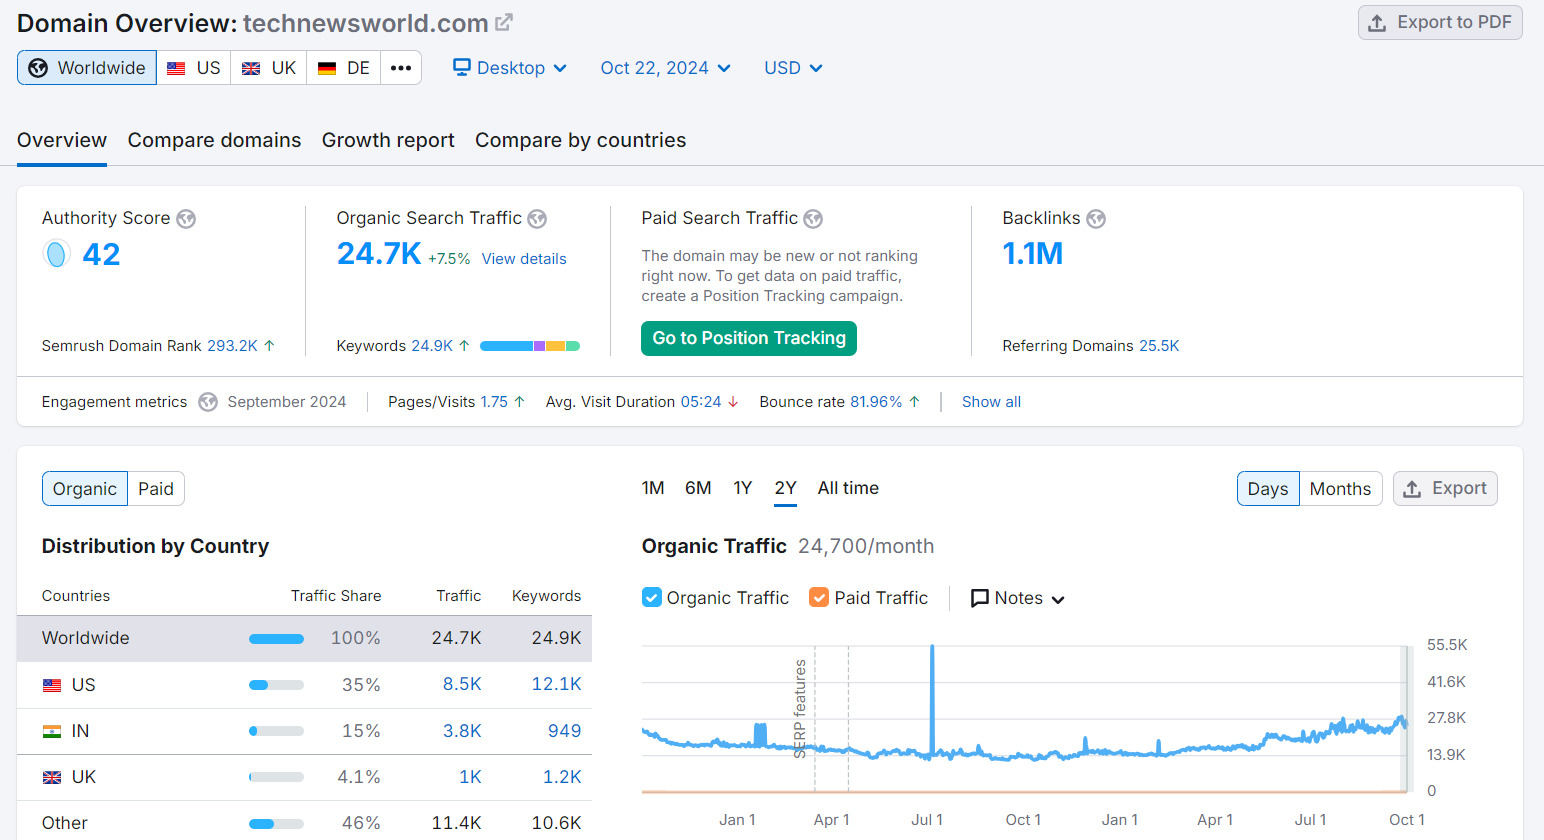1544x840 pixels.
Task: Switch chart granularity to Days
Action: tap(1268, 489)
